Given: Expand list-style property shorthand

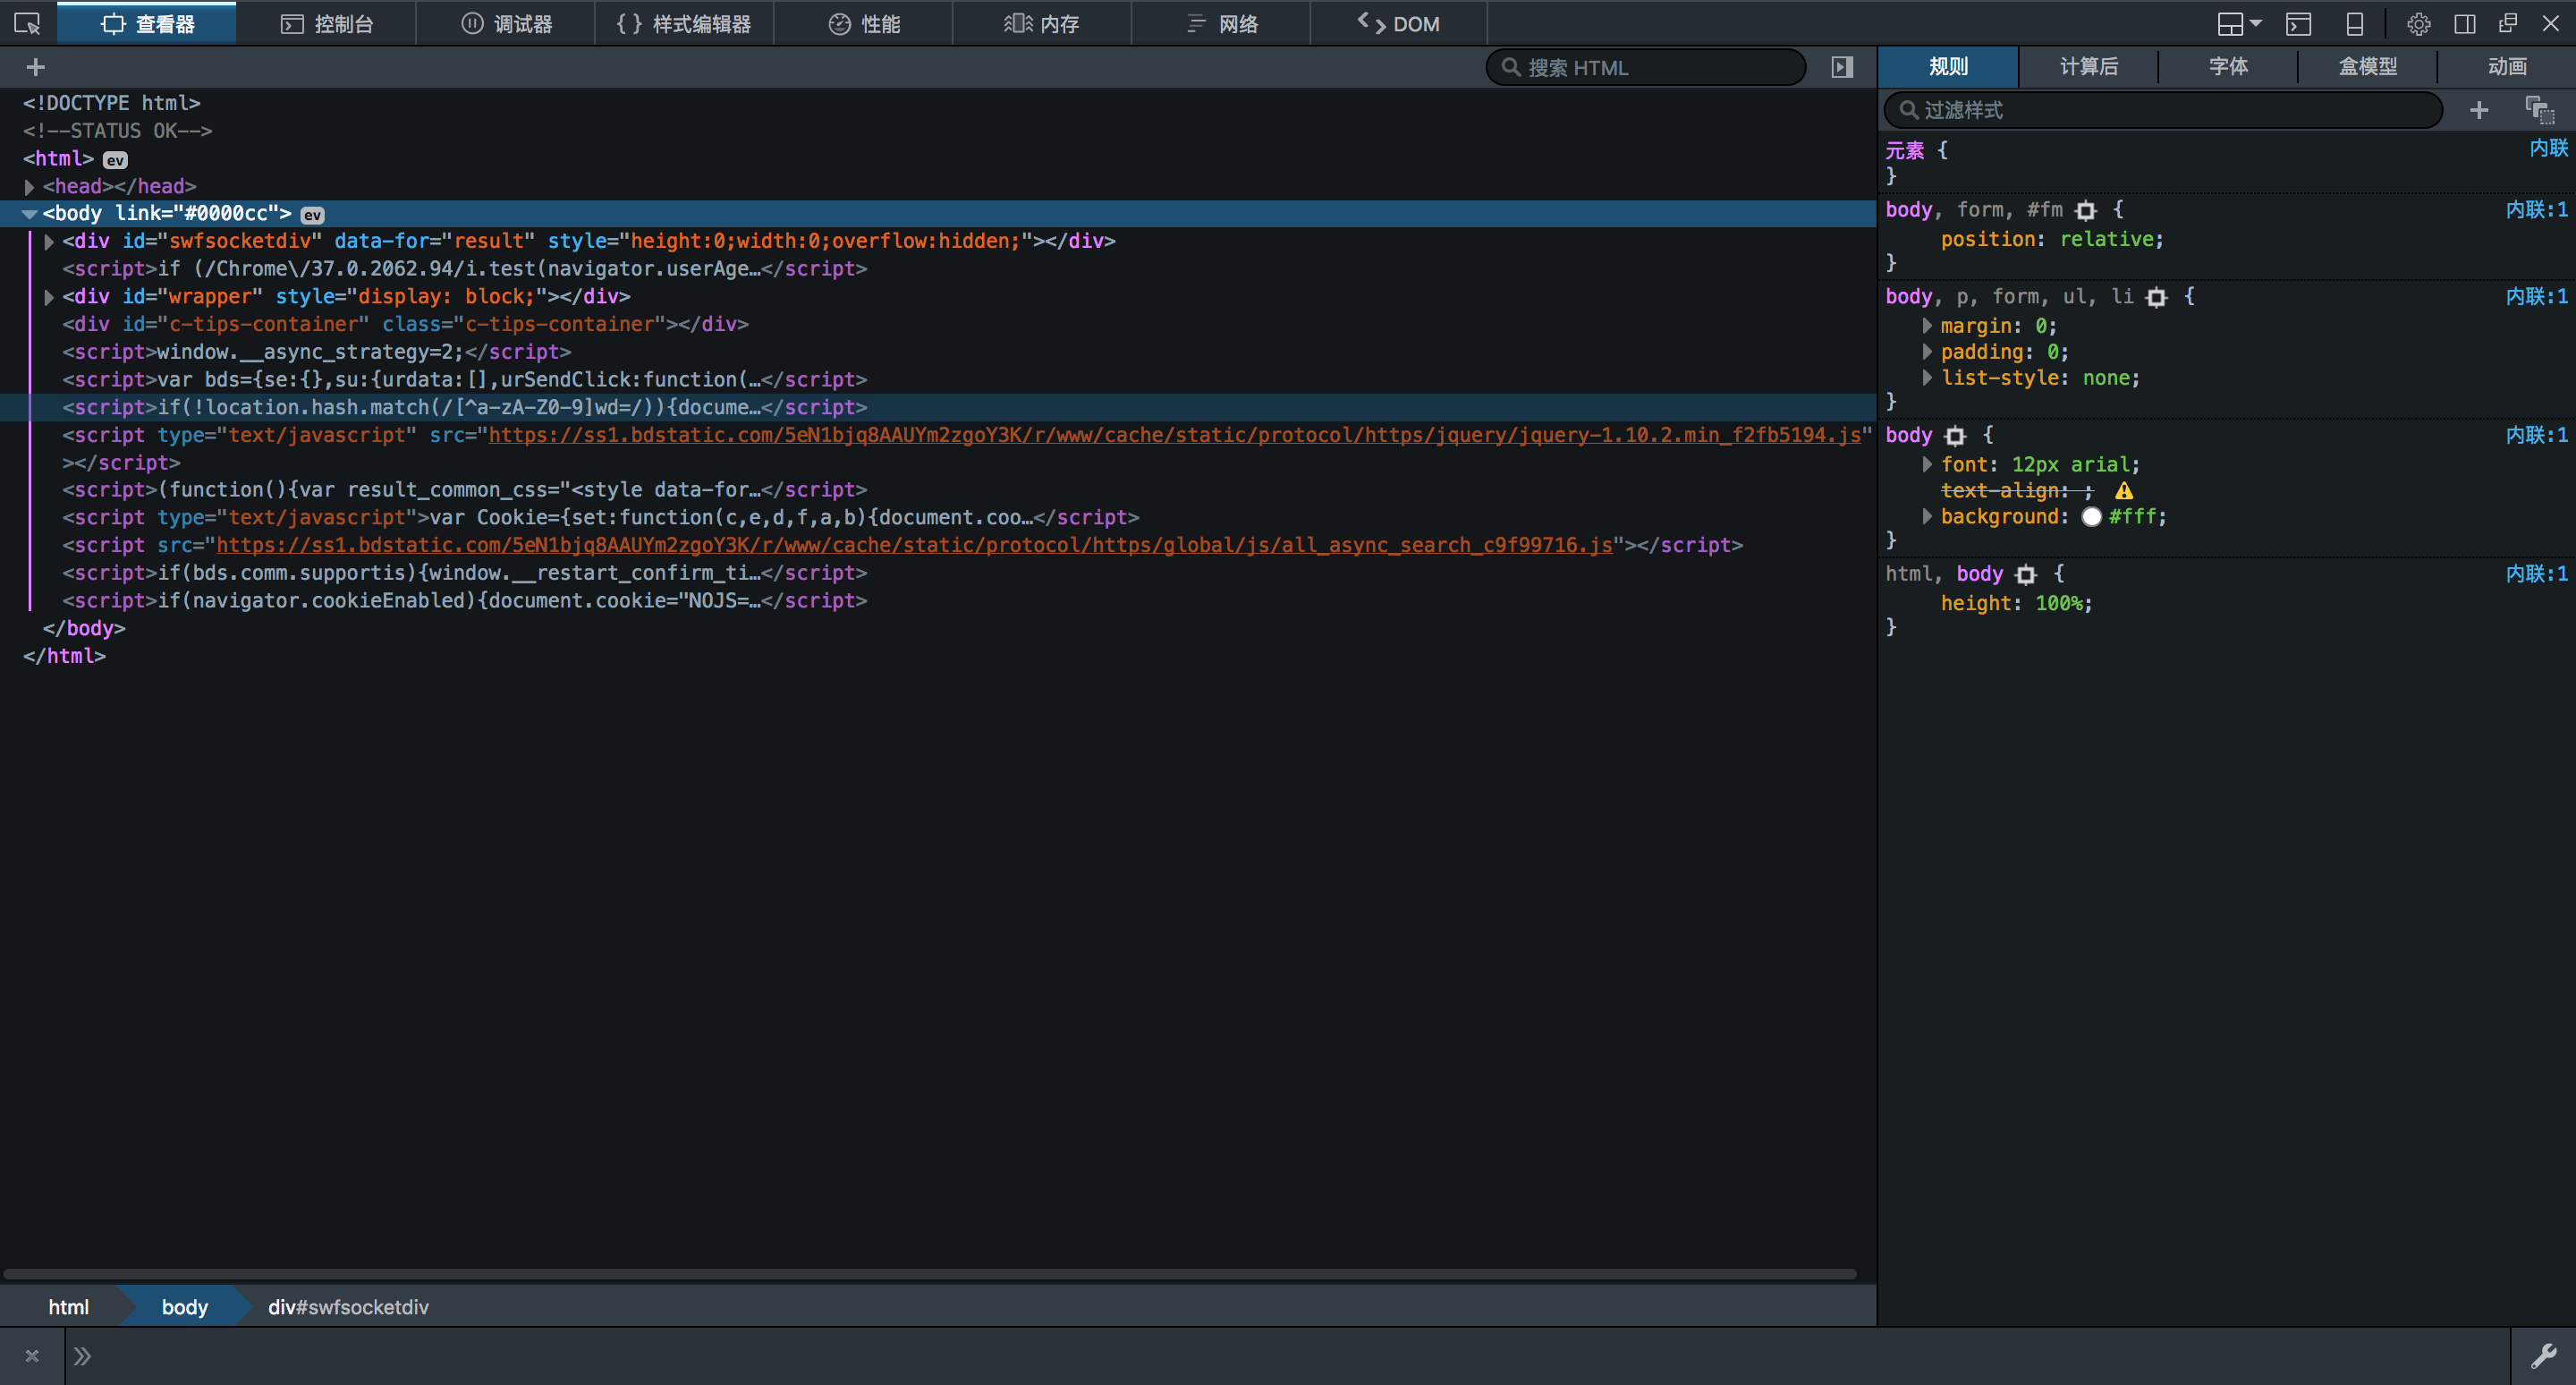Looking at the screenshot, I should (x=1927, y=377).
